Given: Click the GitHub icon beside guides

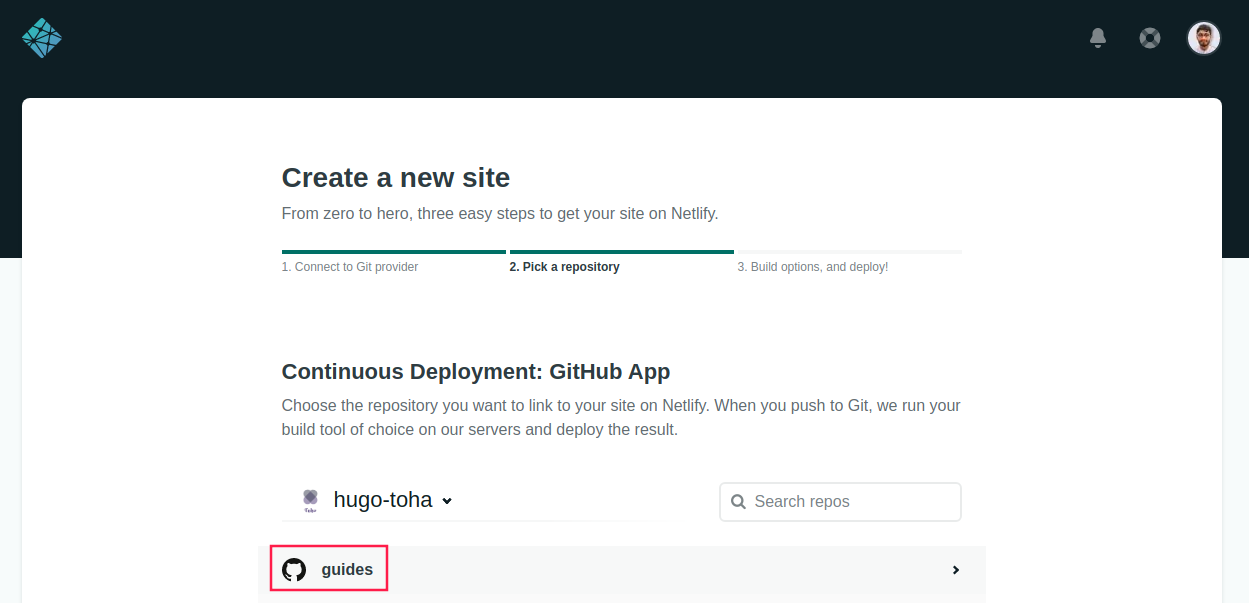Looking at the screenshot, I should 294,570.
